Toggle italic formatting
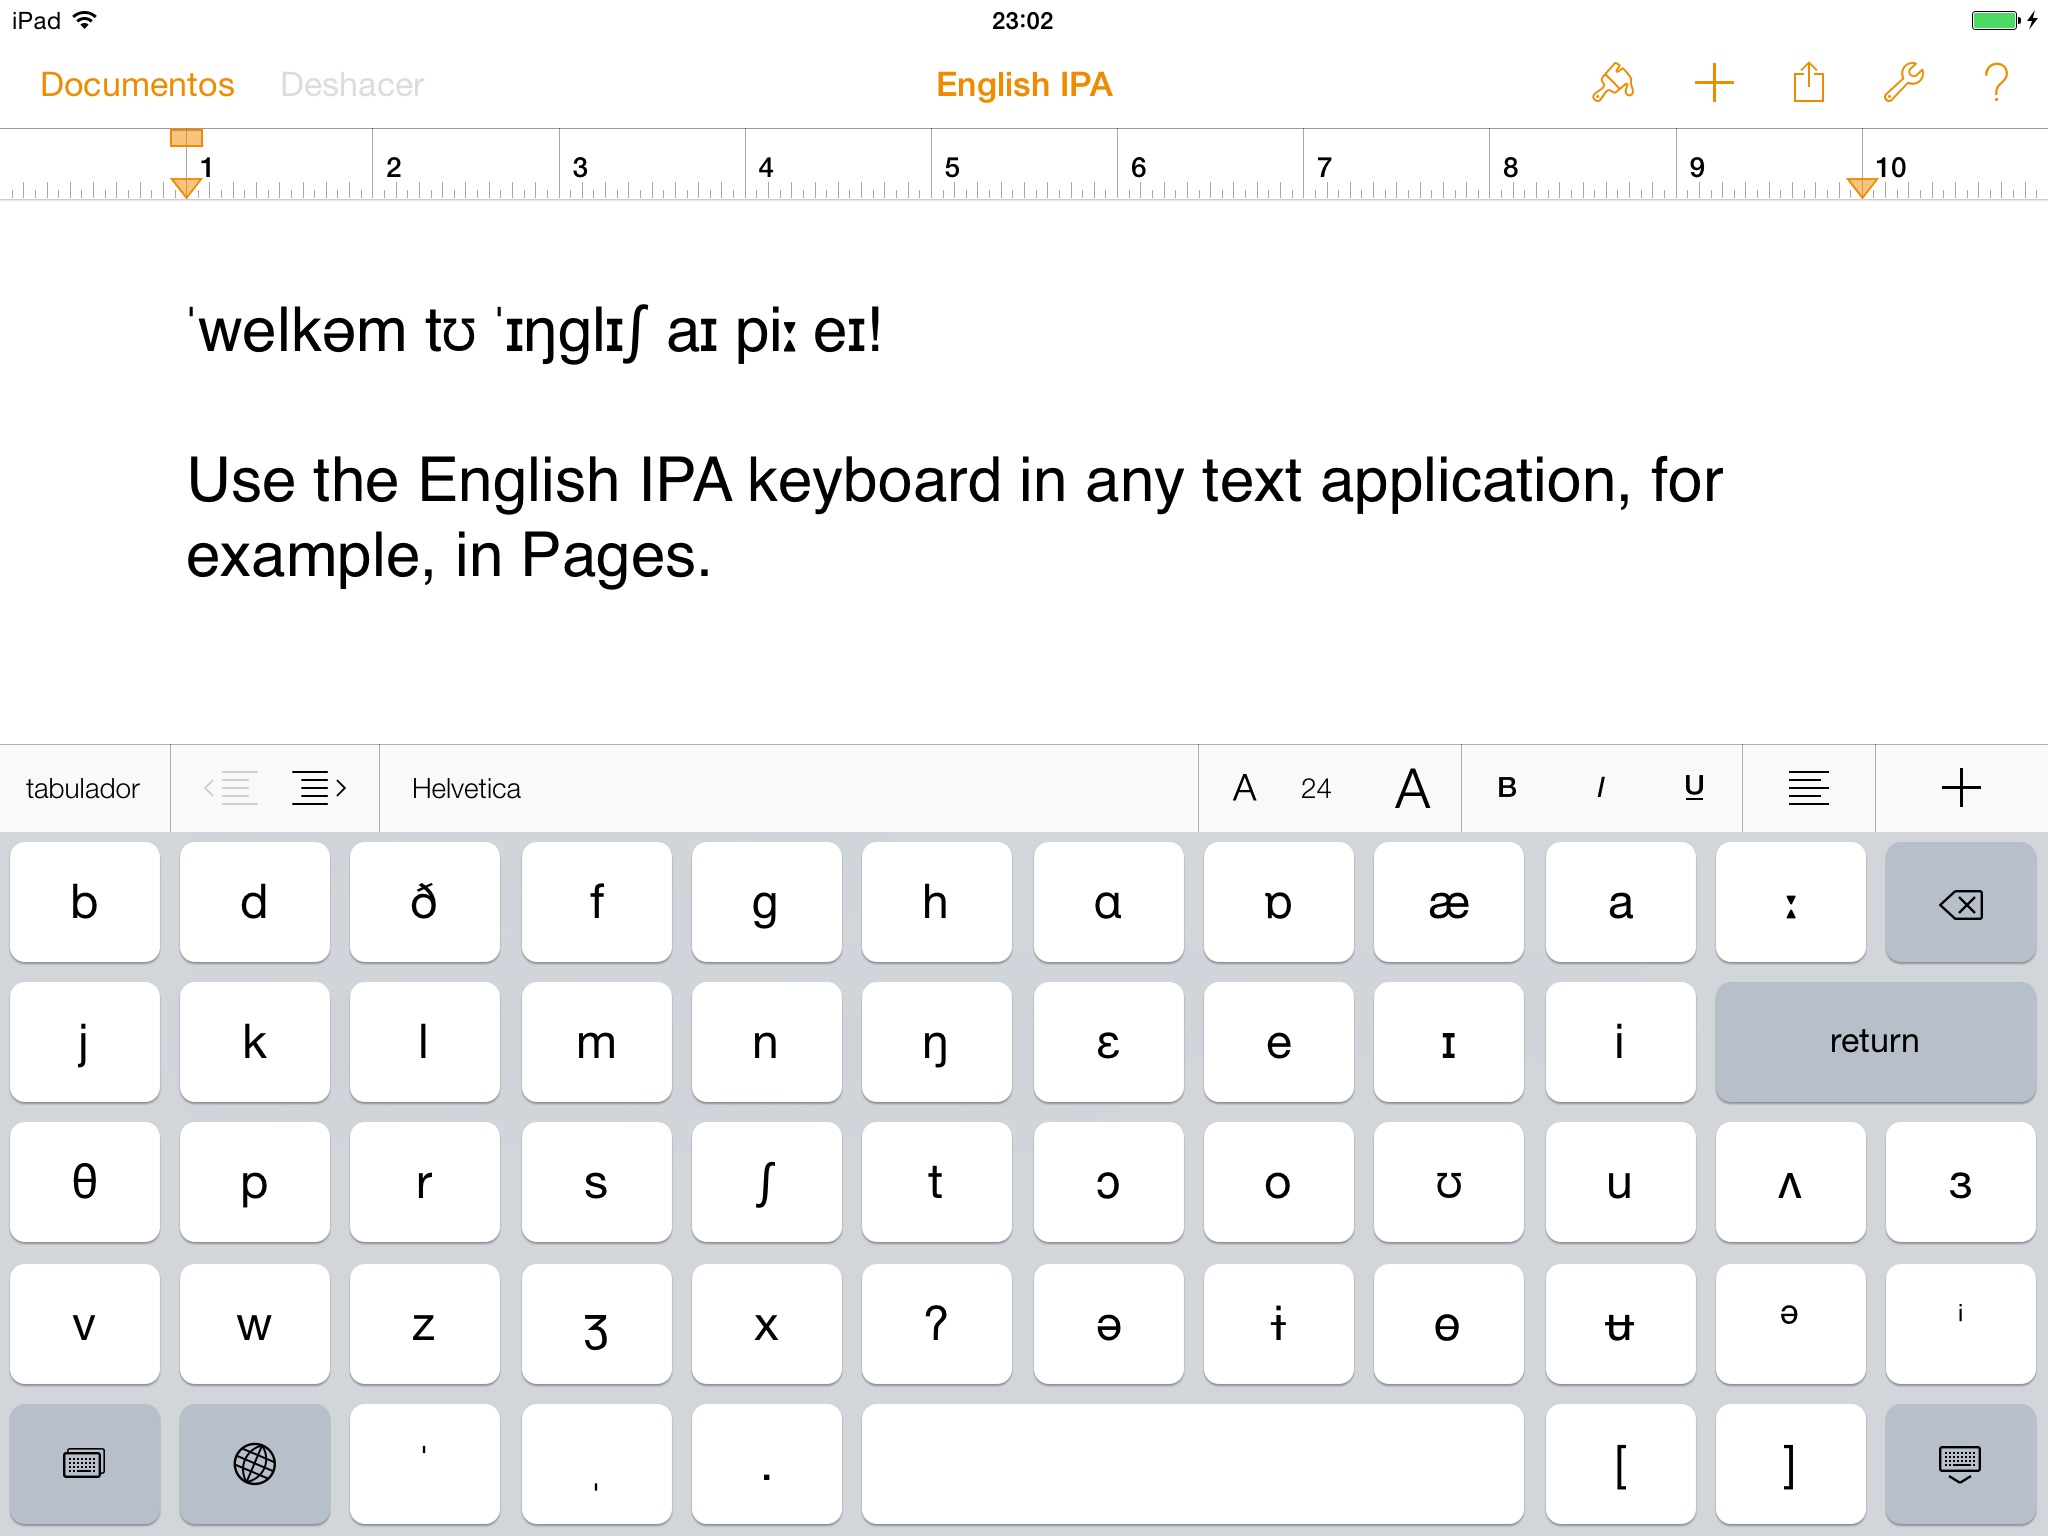The height and width of the screenshot is (1536, 2048). (1601, 789)
